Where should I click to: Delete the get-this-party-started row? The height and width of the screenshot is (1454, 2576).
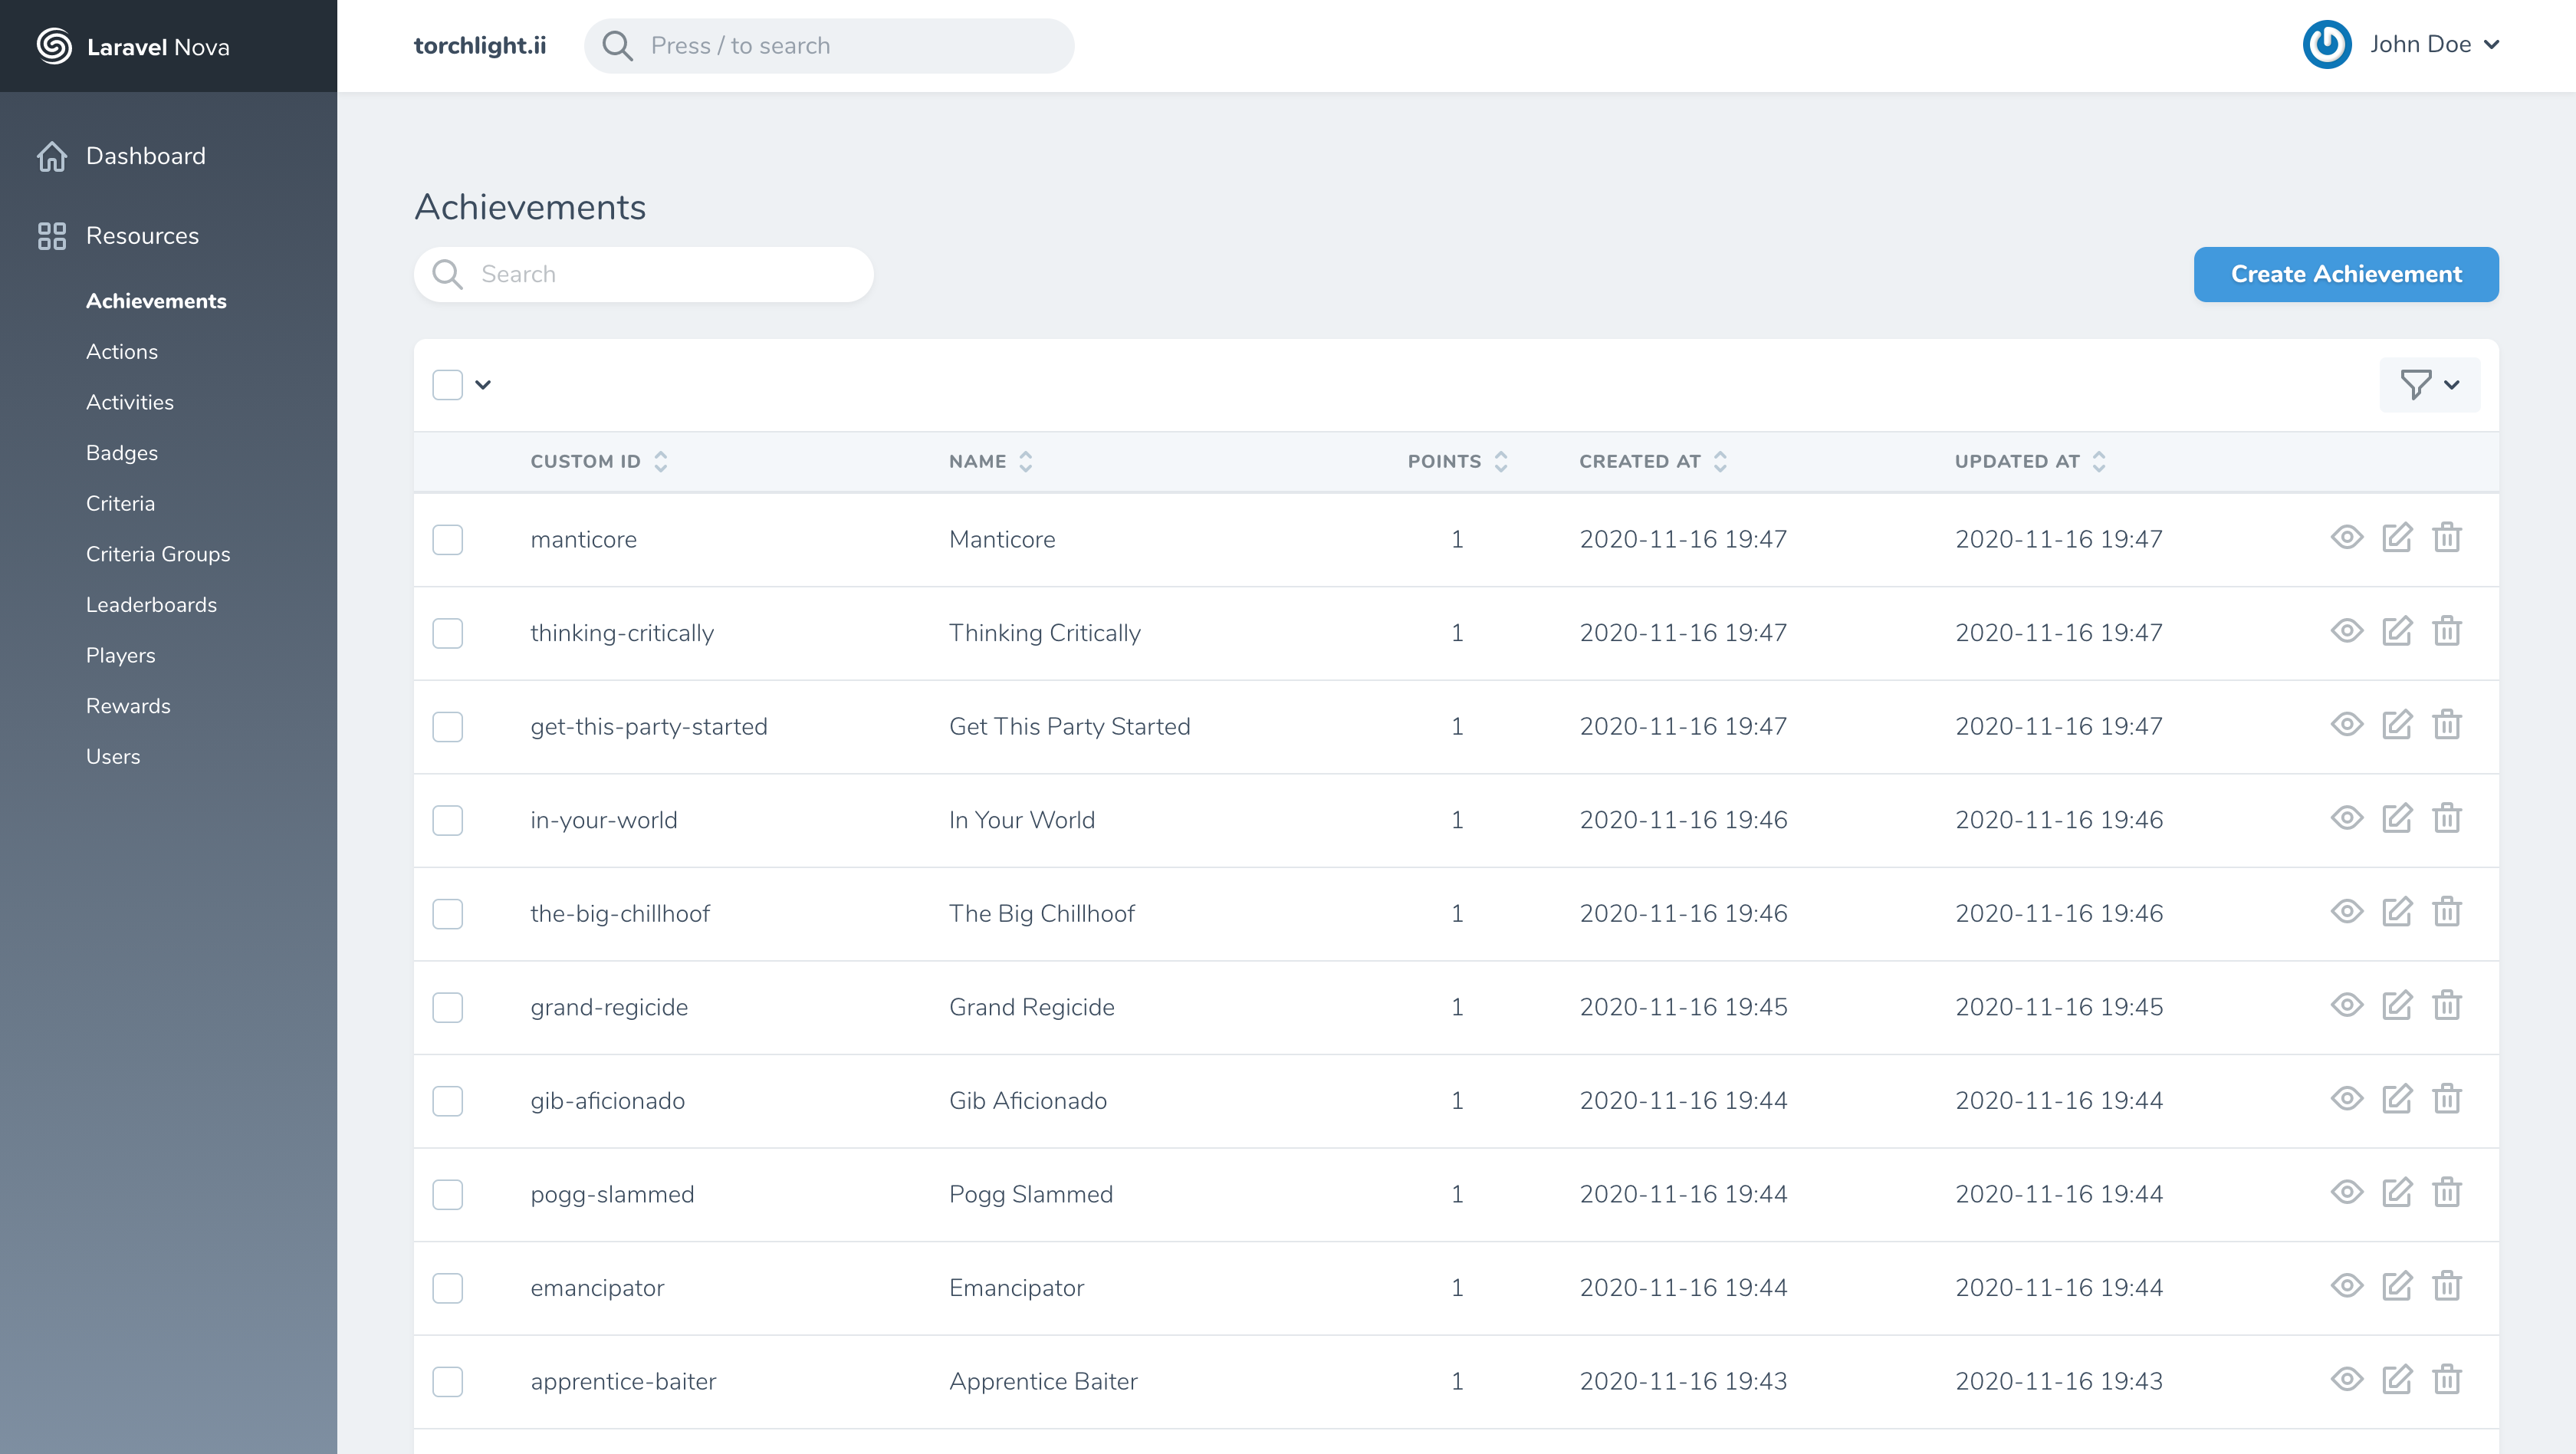click(2447, 725)
